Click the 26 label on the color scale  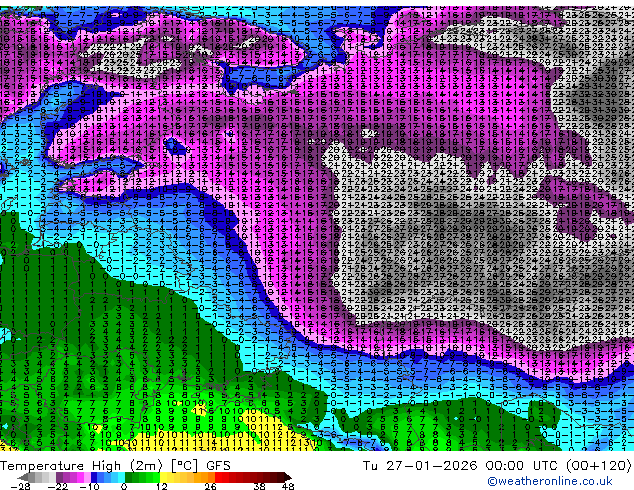[x=210, y=486]
